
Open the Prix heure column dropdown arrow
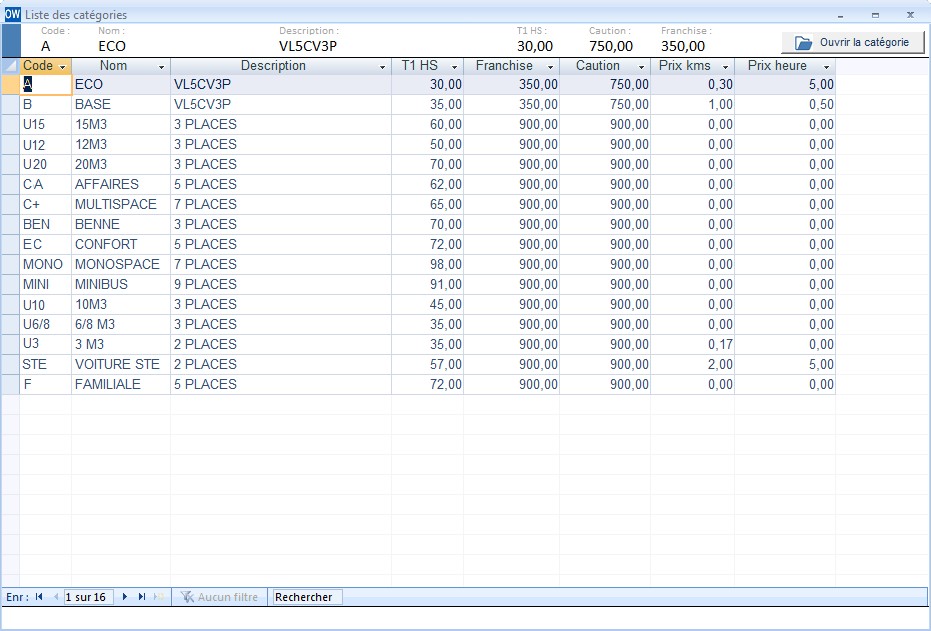point(826,67)
